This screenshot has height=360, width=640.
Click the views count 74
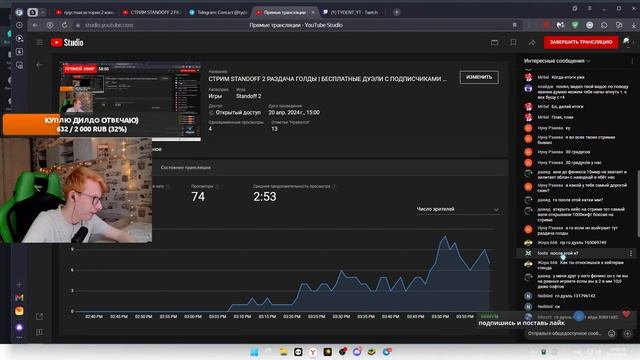(198, 197)
